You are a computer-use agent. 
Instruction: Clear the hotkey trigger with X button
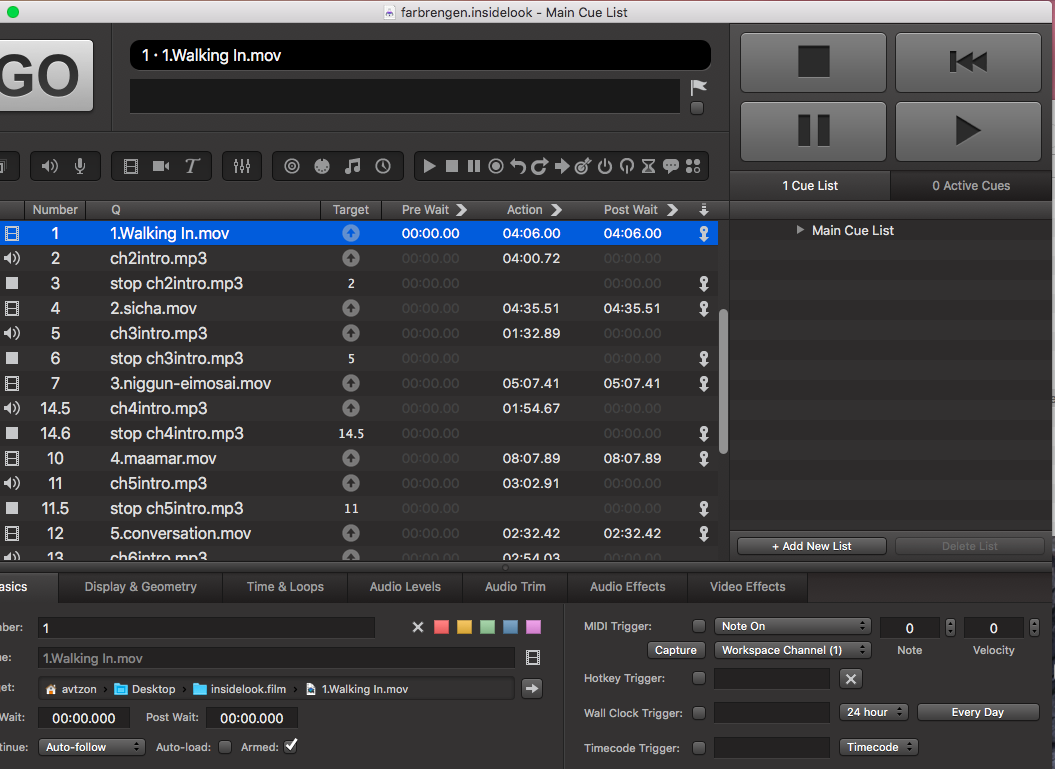[x=850, y=679]
